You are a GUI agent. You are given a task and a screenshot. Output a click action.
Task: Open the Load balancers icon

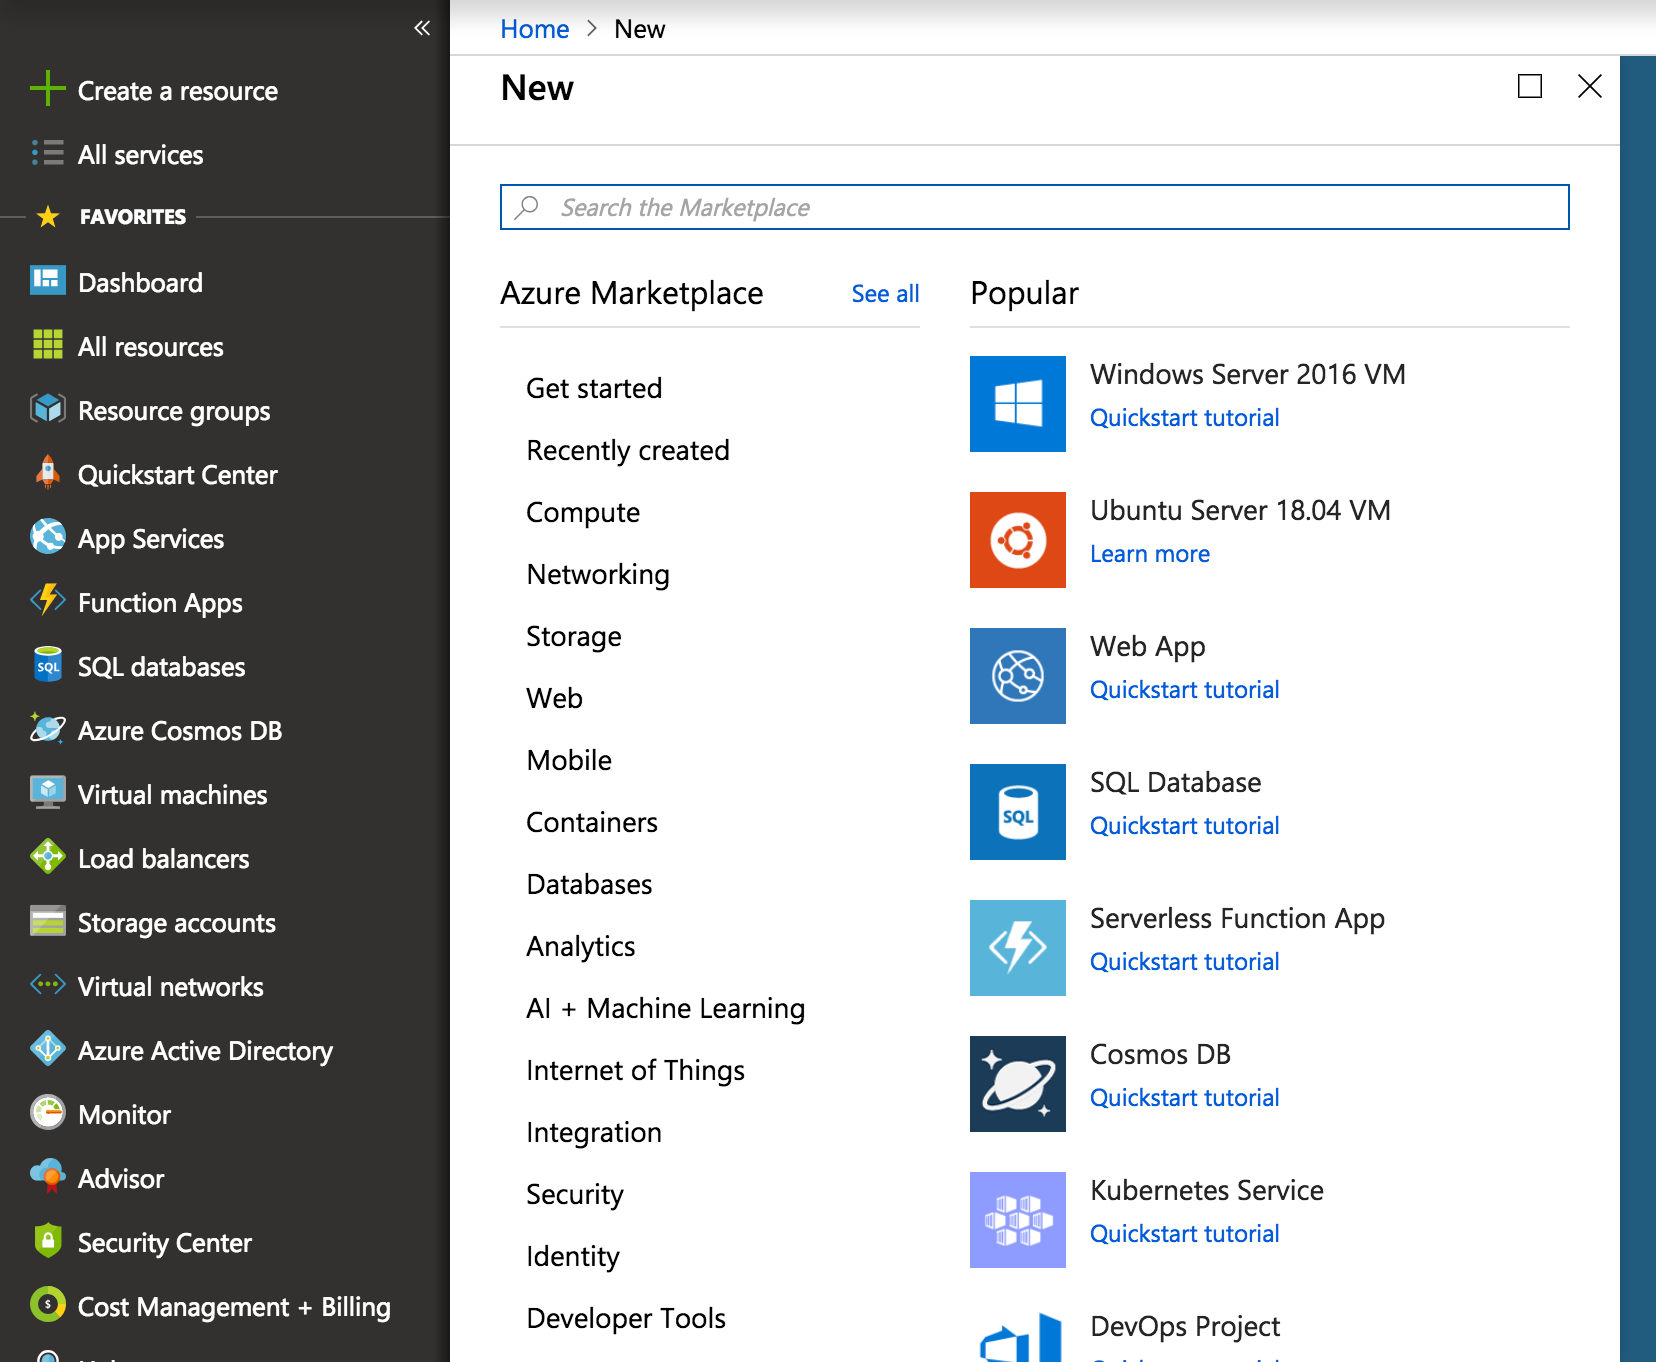(x=47, y=858)
